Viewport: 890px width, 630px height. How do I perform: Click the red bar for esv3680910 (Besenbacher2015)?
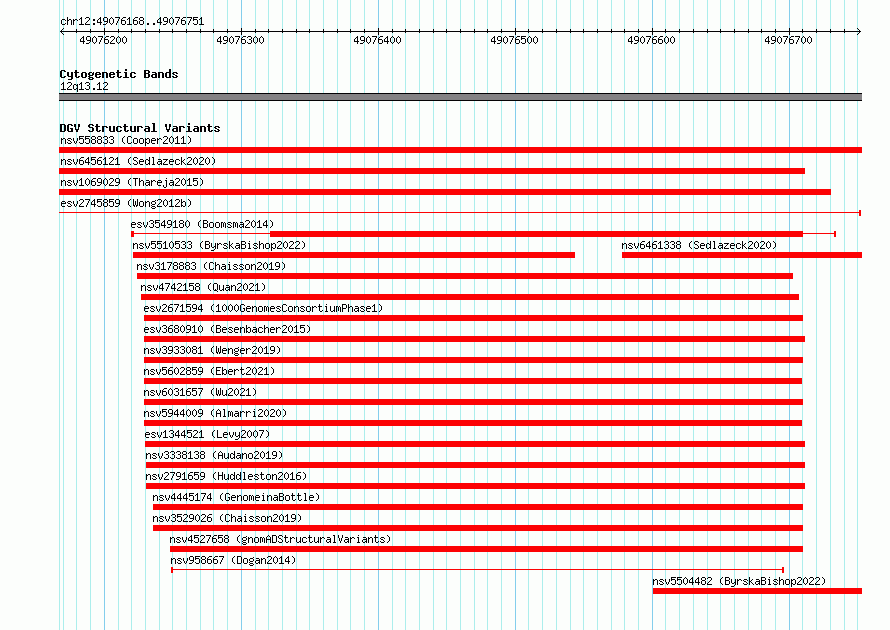coord(475,339)
